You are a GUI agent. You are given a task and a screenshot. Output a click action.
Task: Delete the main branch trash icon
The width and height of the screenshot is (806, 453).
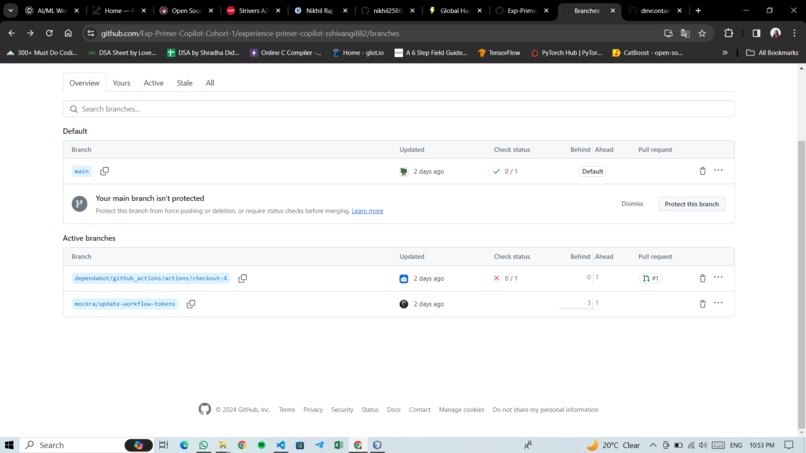tap(702, 171)
